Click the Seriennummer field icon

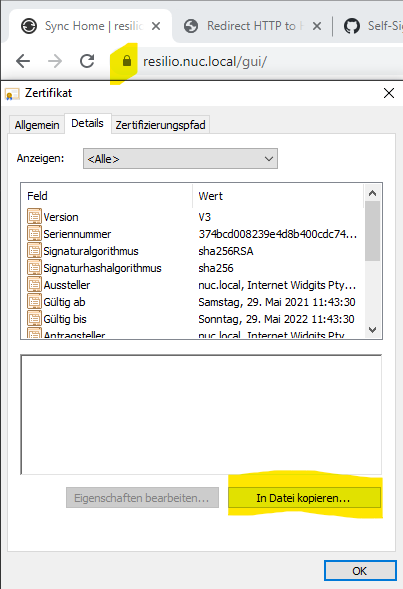[34, 233]
